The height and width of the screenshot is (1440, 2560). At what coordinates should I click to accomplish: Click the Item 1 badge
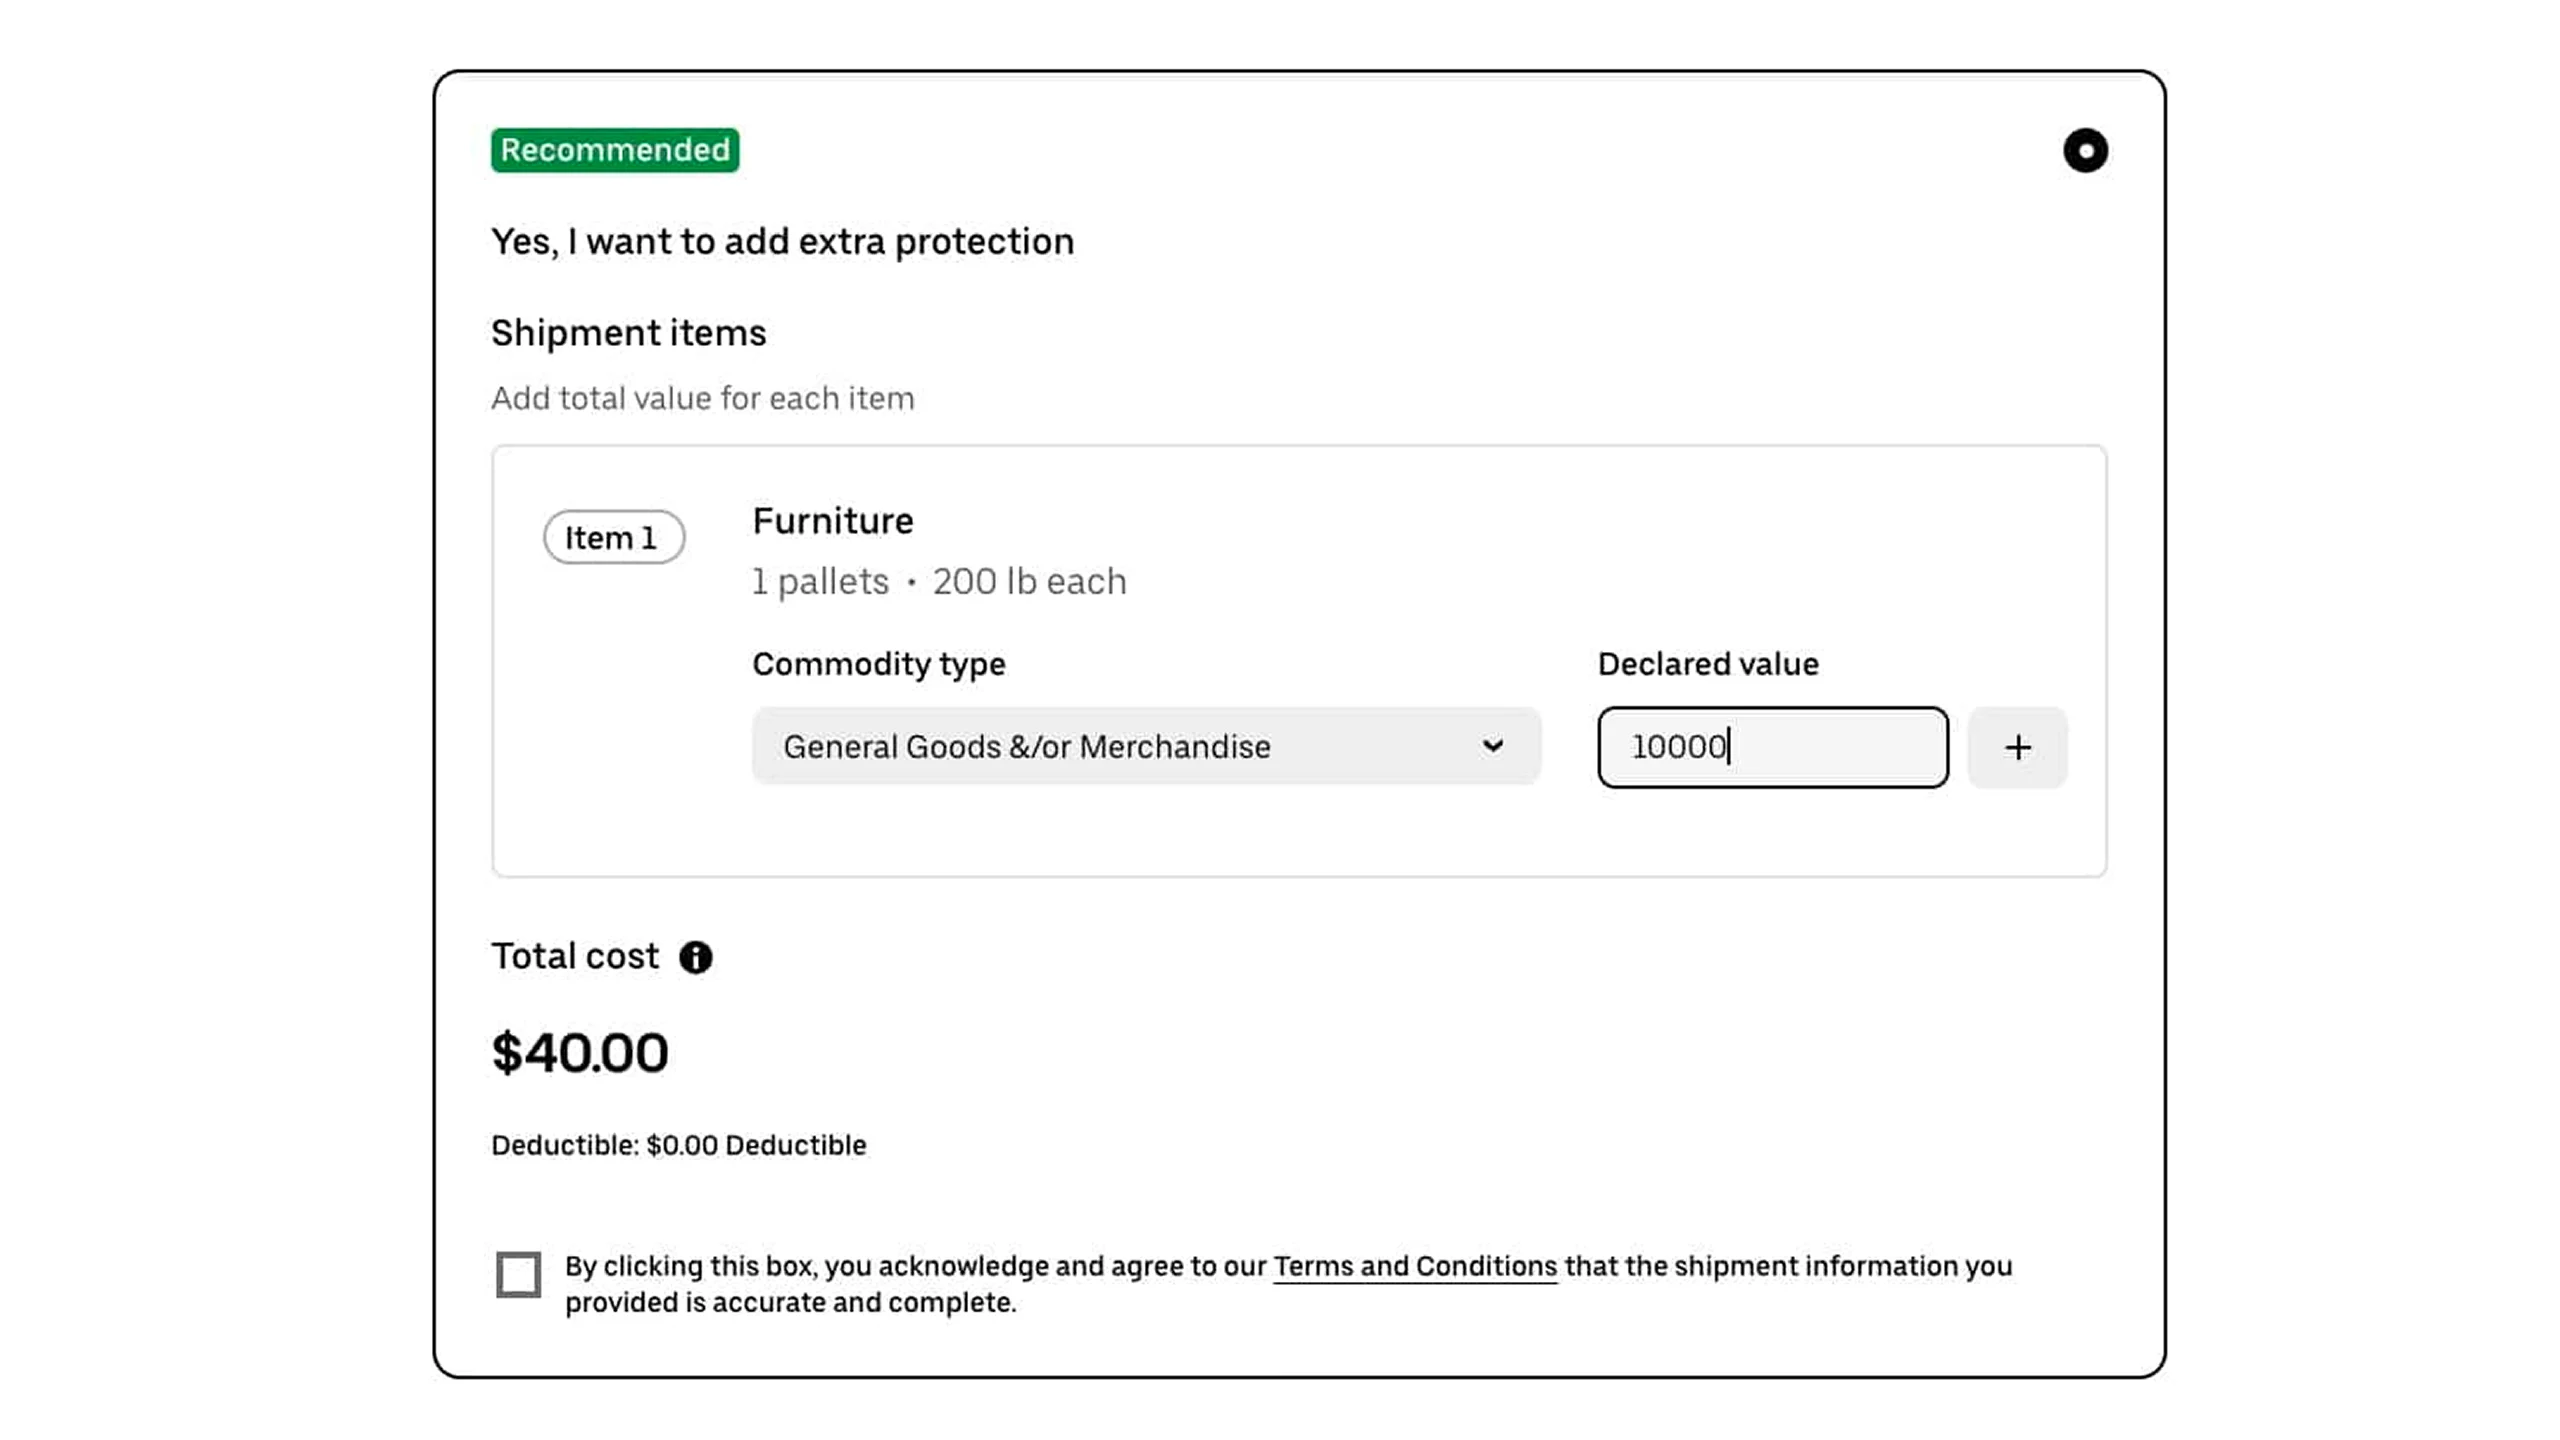[x=613, y=537]
